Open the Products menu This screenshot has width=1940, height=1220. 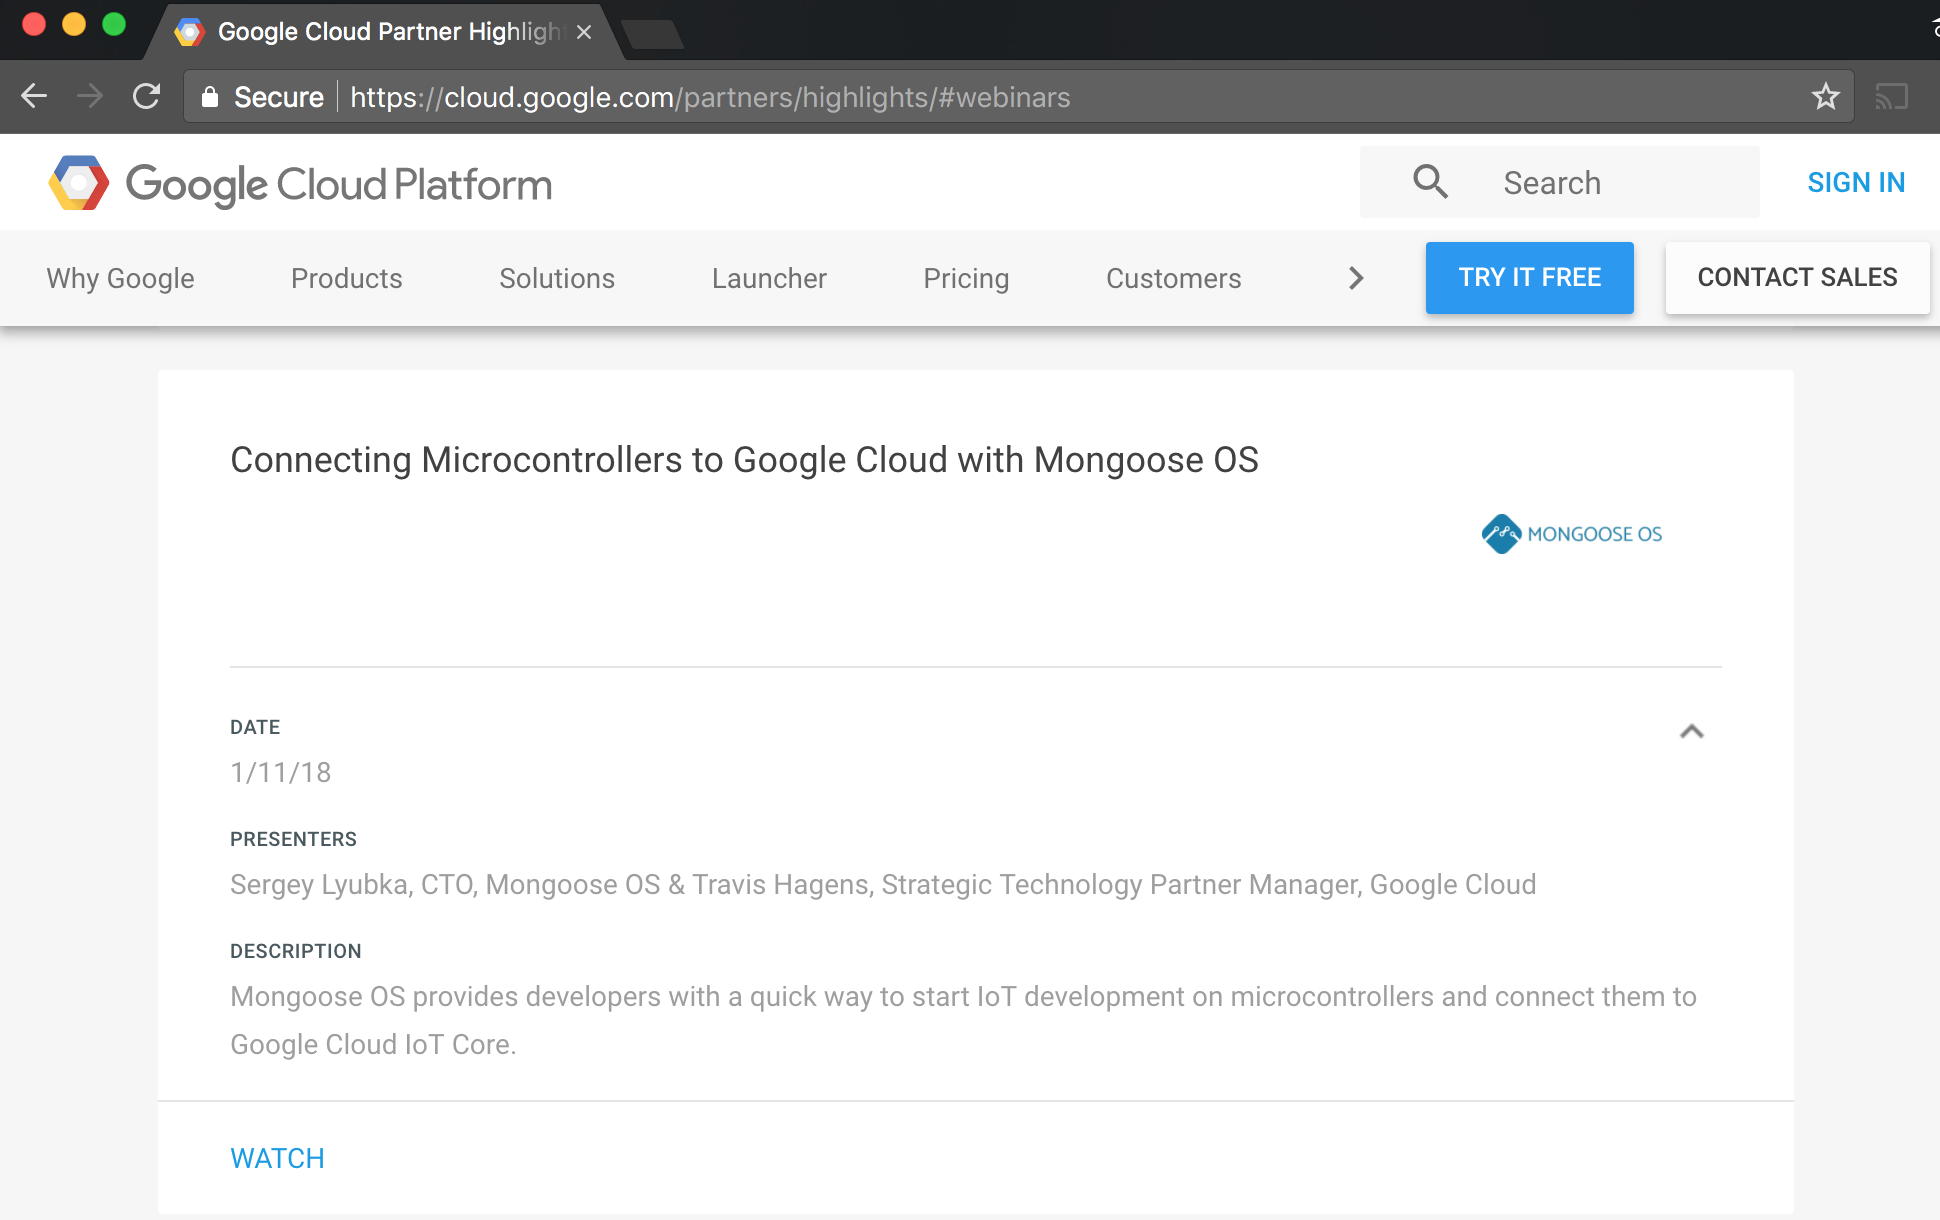coord(346,278)
